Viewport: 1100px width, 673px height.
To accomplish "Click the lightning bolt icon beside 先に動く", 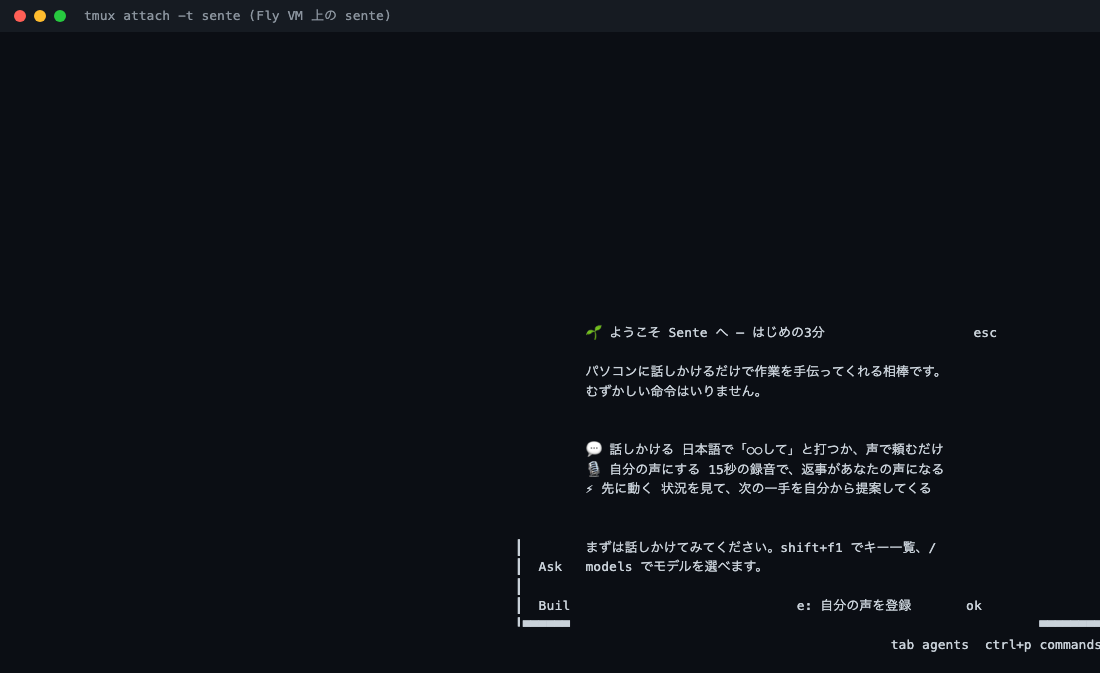I will [589, 488].
